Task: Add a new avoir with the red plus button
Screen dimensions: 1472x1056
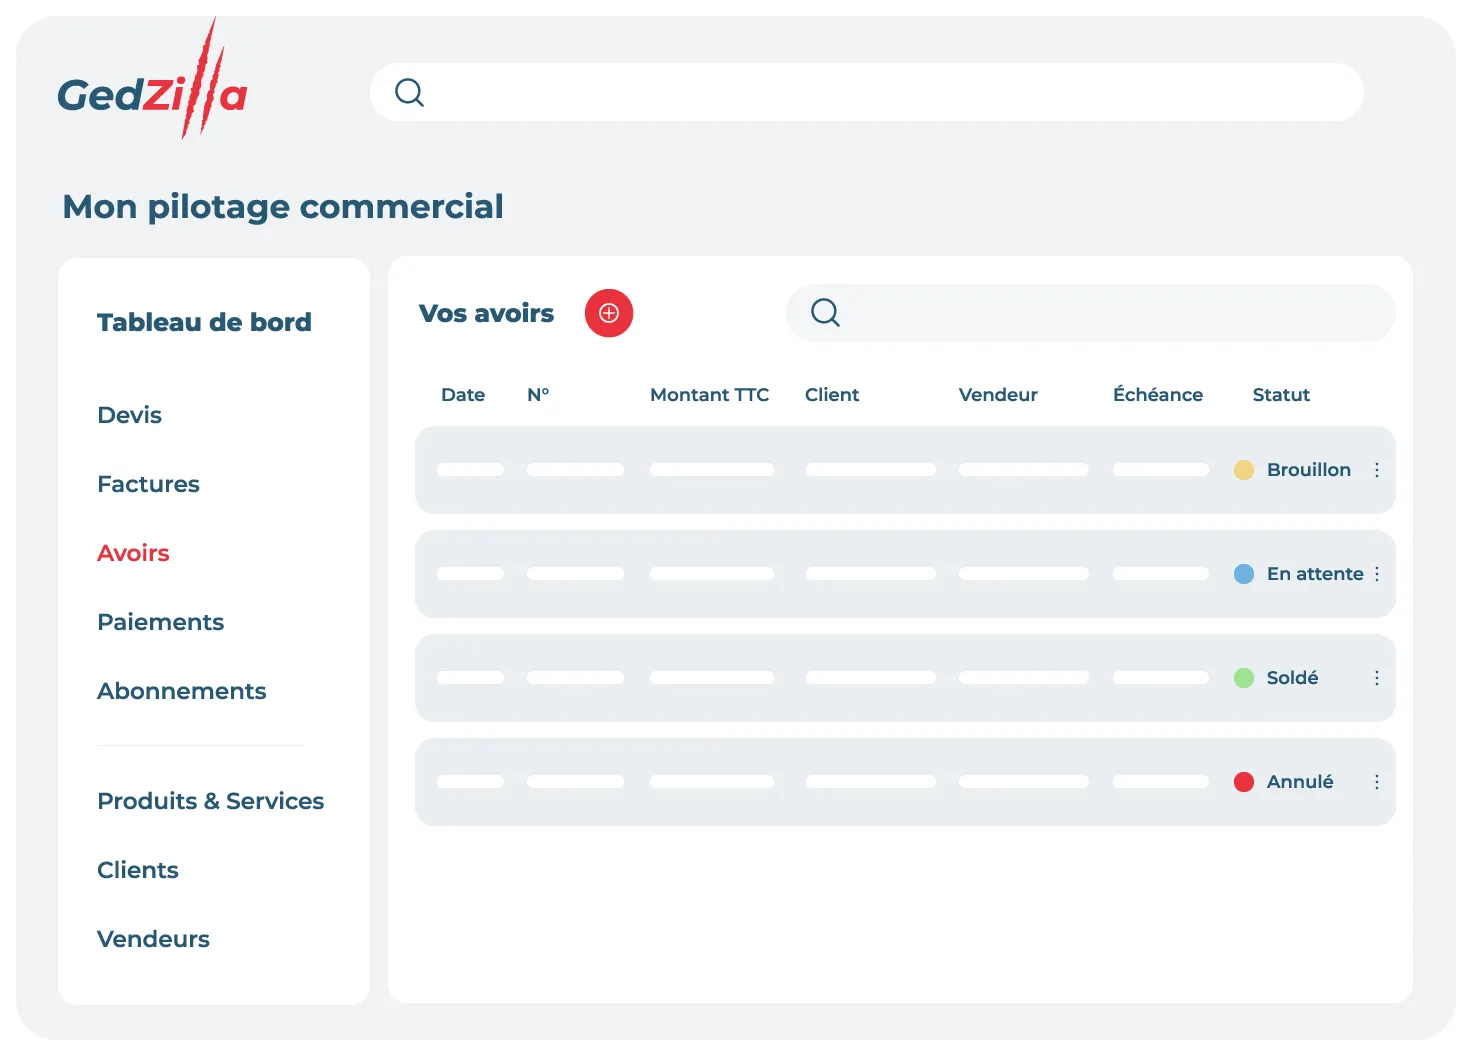Action: [609, 313]
